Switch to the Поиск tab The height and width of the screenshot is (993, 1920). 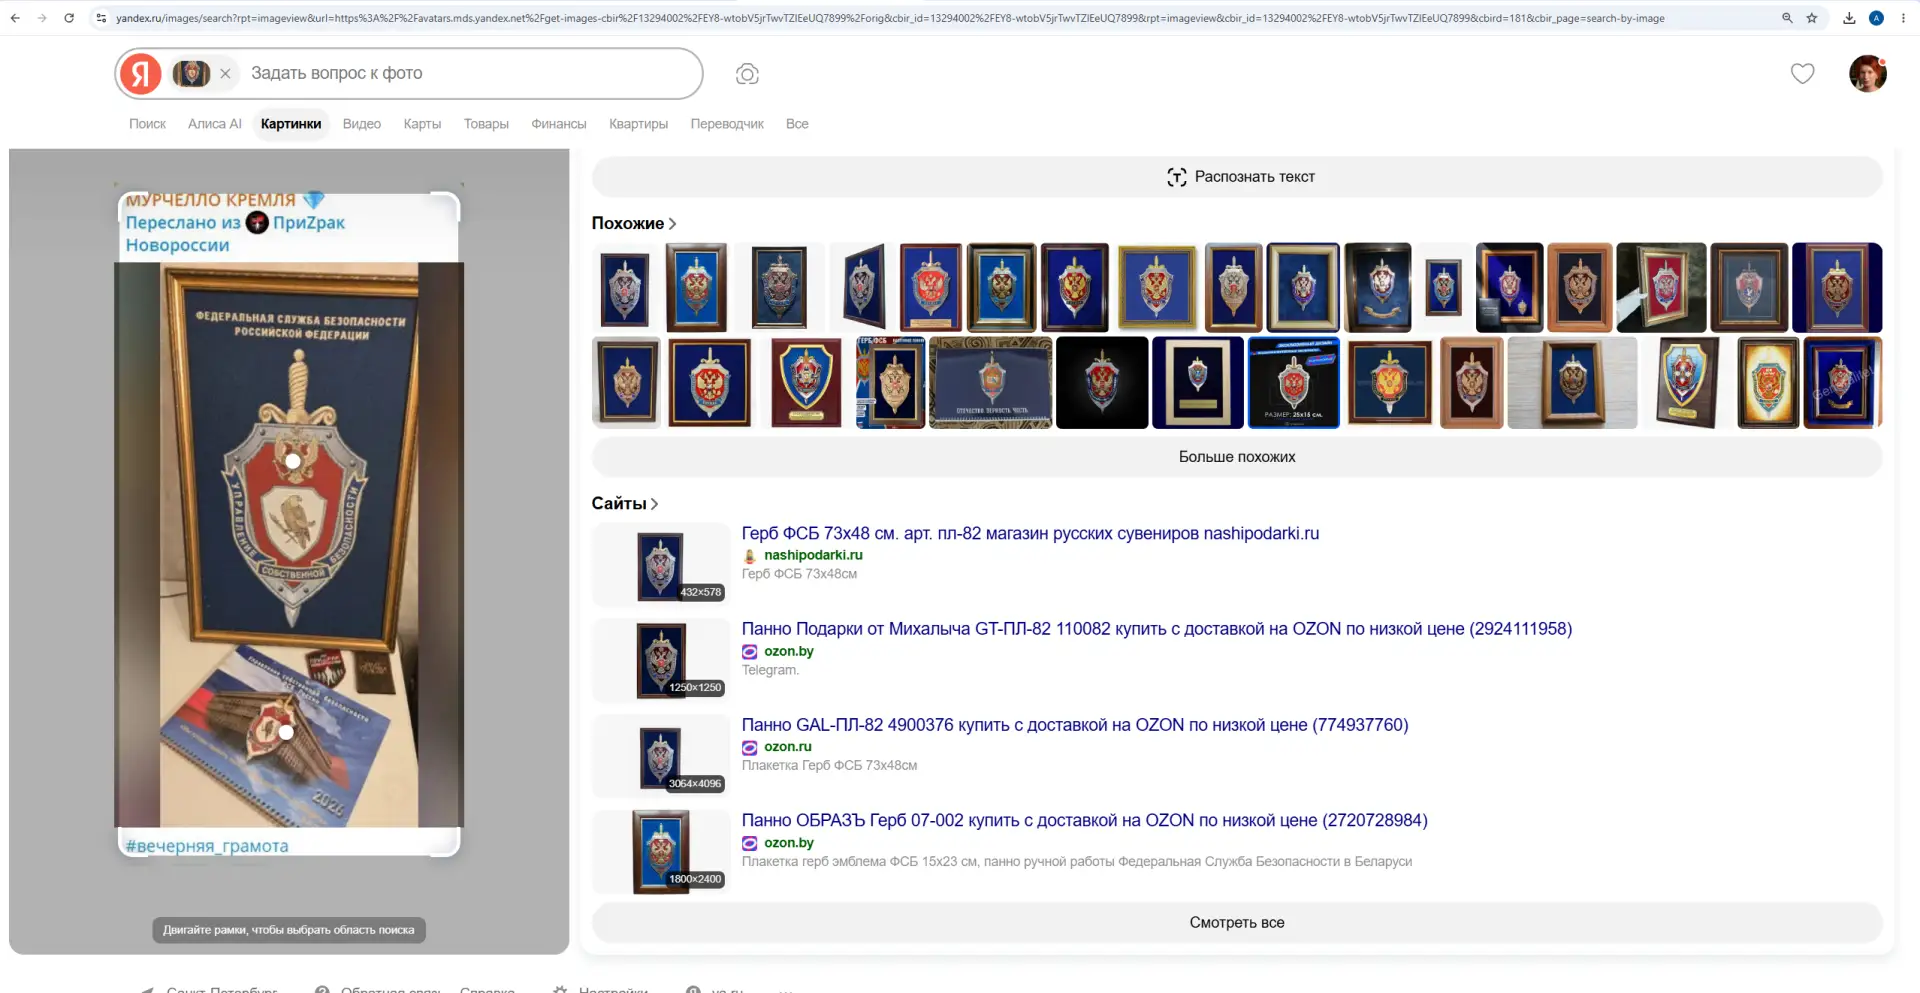click(147, 124)
